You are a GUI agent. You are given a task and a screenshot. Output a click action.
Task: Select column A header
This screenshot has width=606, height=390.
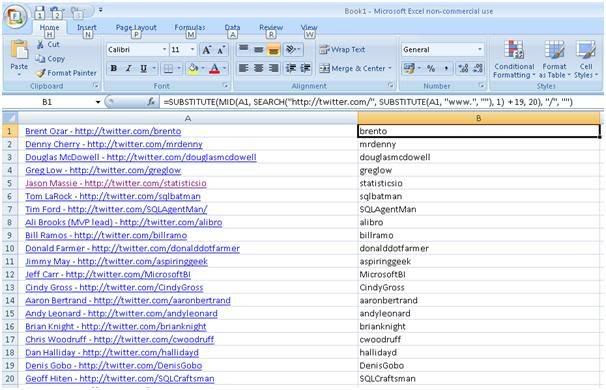point(188,118)
